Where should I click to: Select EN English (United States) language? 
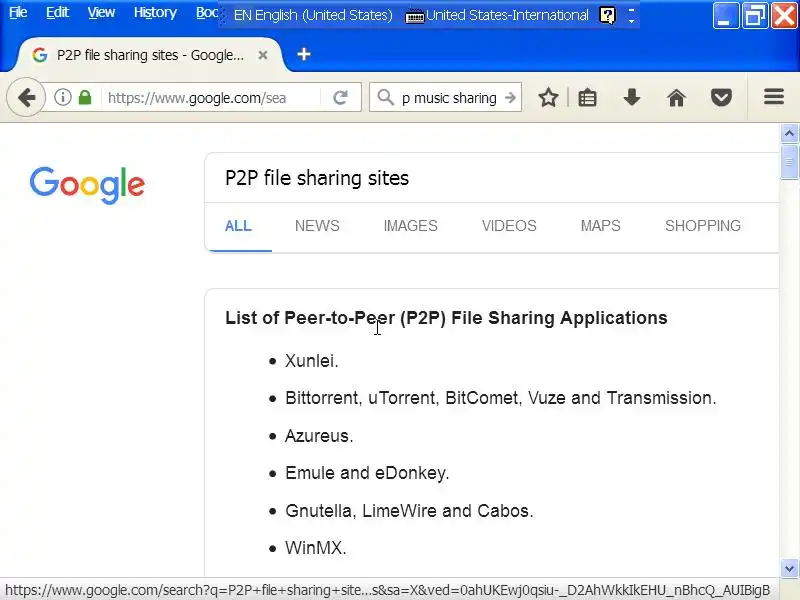(x=313, y=15)
